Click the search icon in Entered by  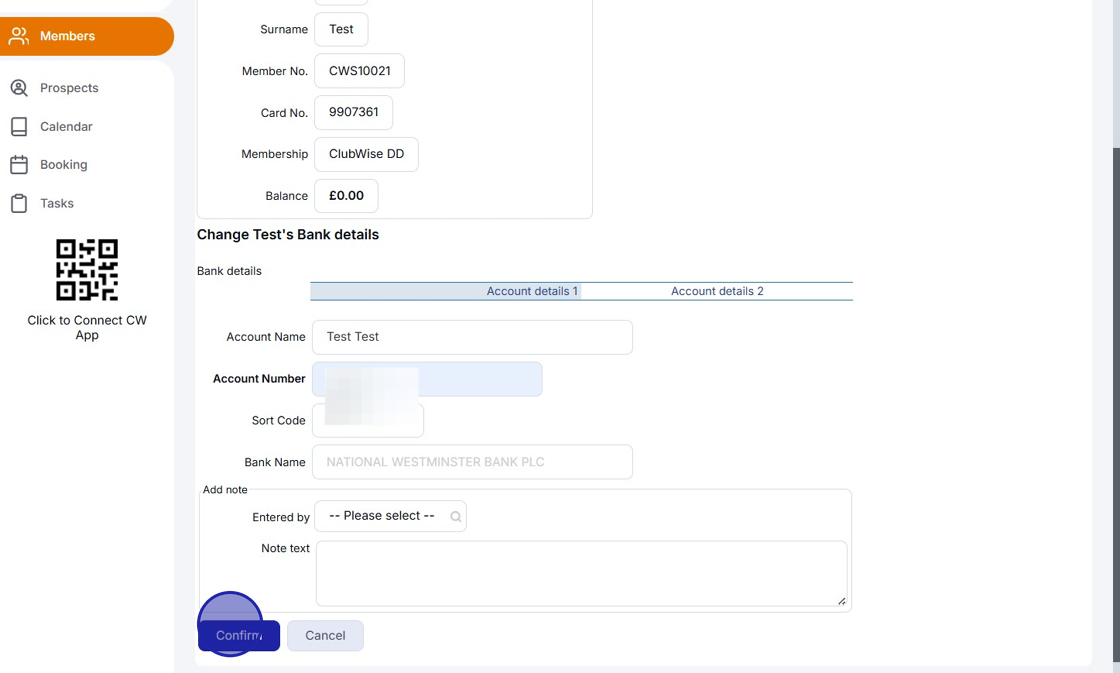point(456,517)
